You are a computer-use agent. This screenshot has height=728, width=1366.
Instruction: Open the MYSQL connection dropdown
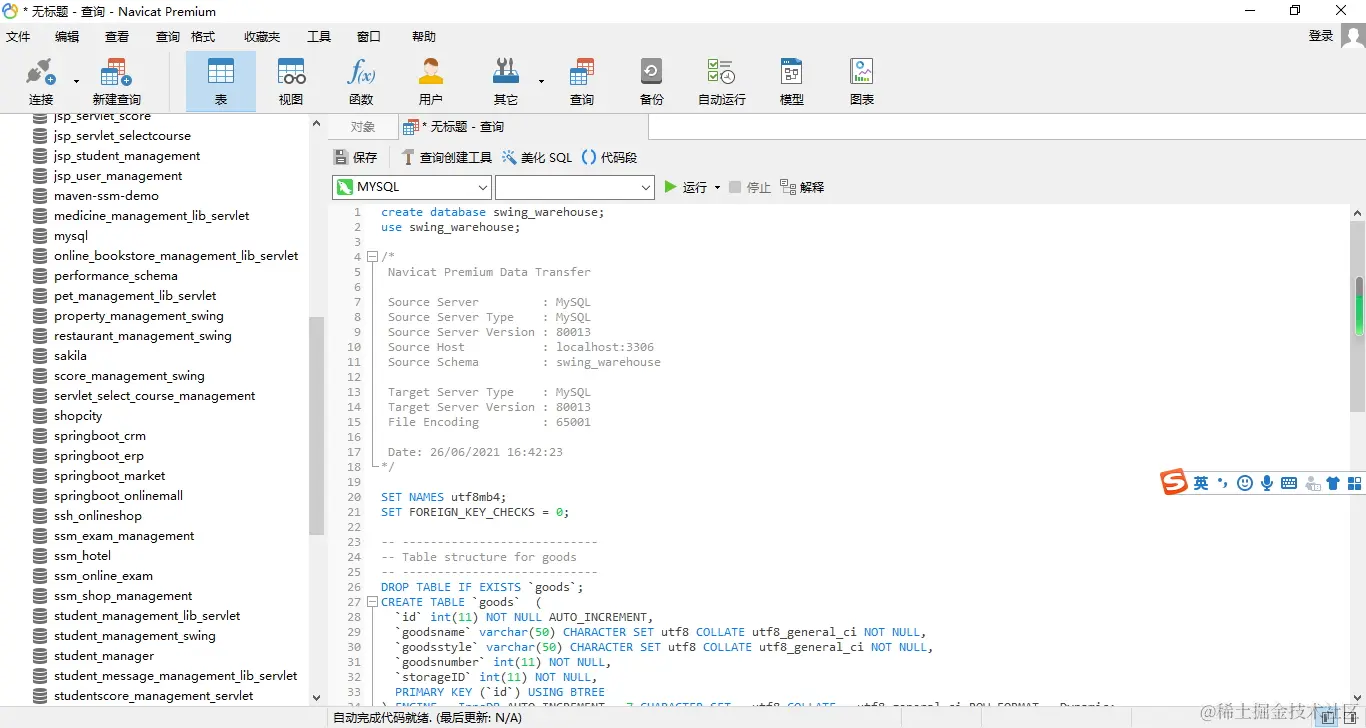point(412,187)
